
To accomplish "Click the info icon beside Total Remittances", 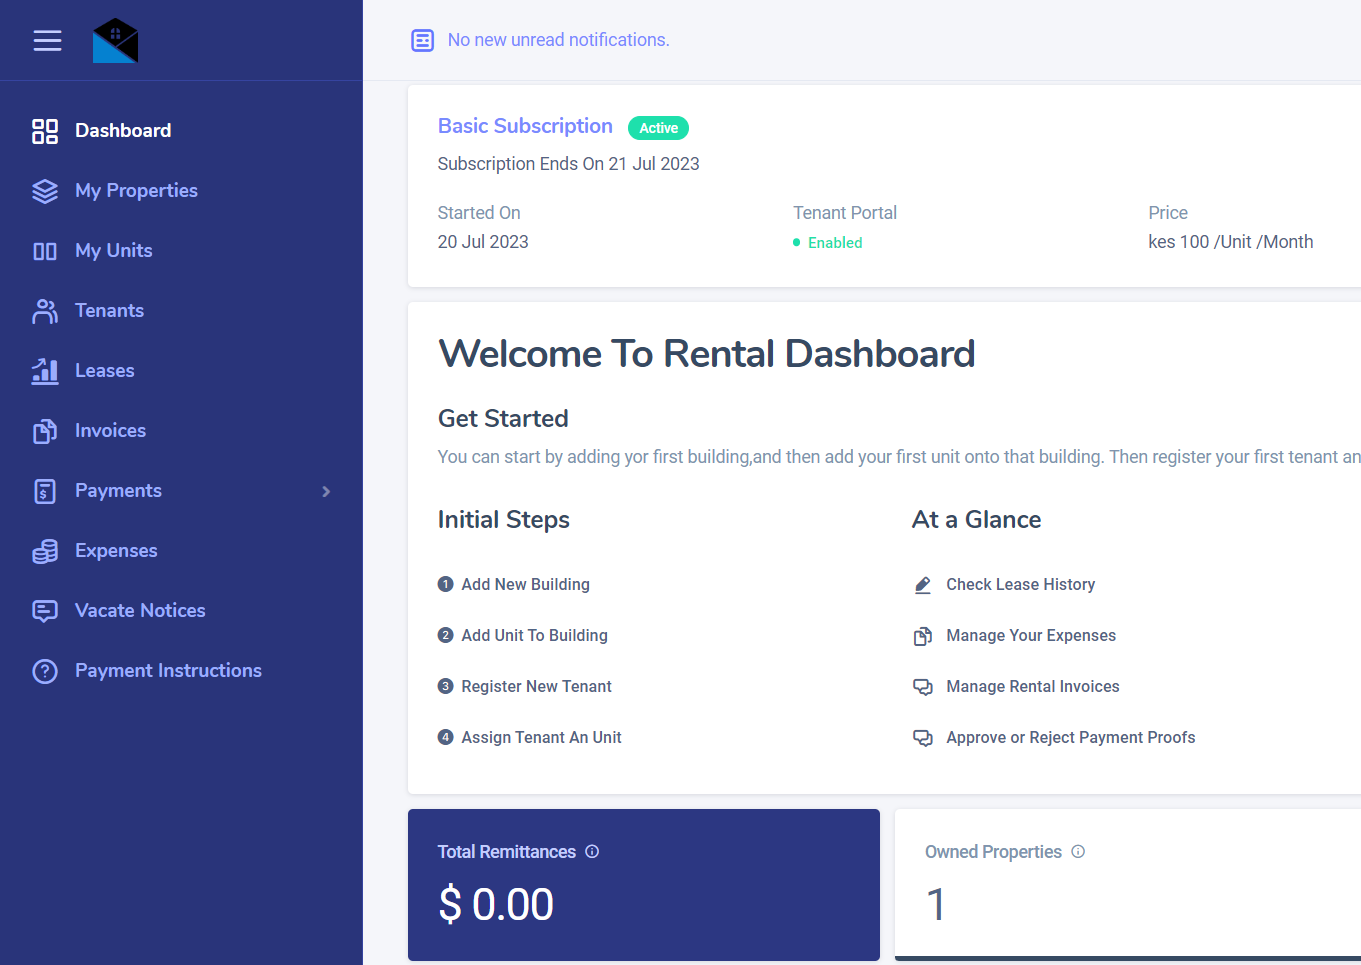I will click(x=592, y=851).
